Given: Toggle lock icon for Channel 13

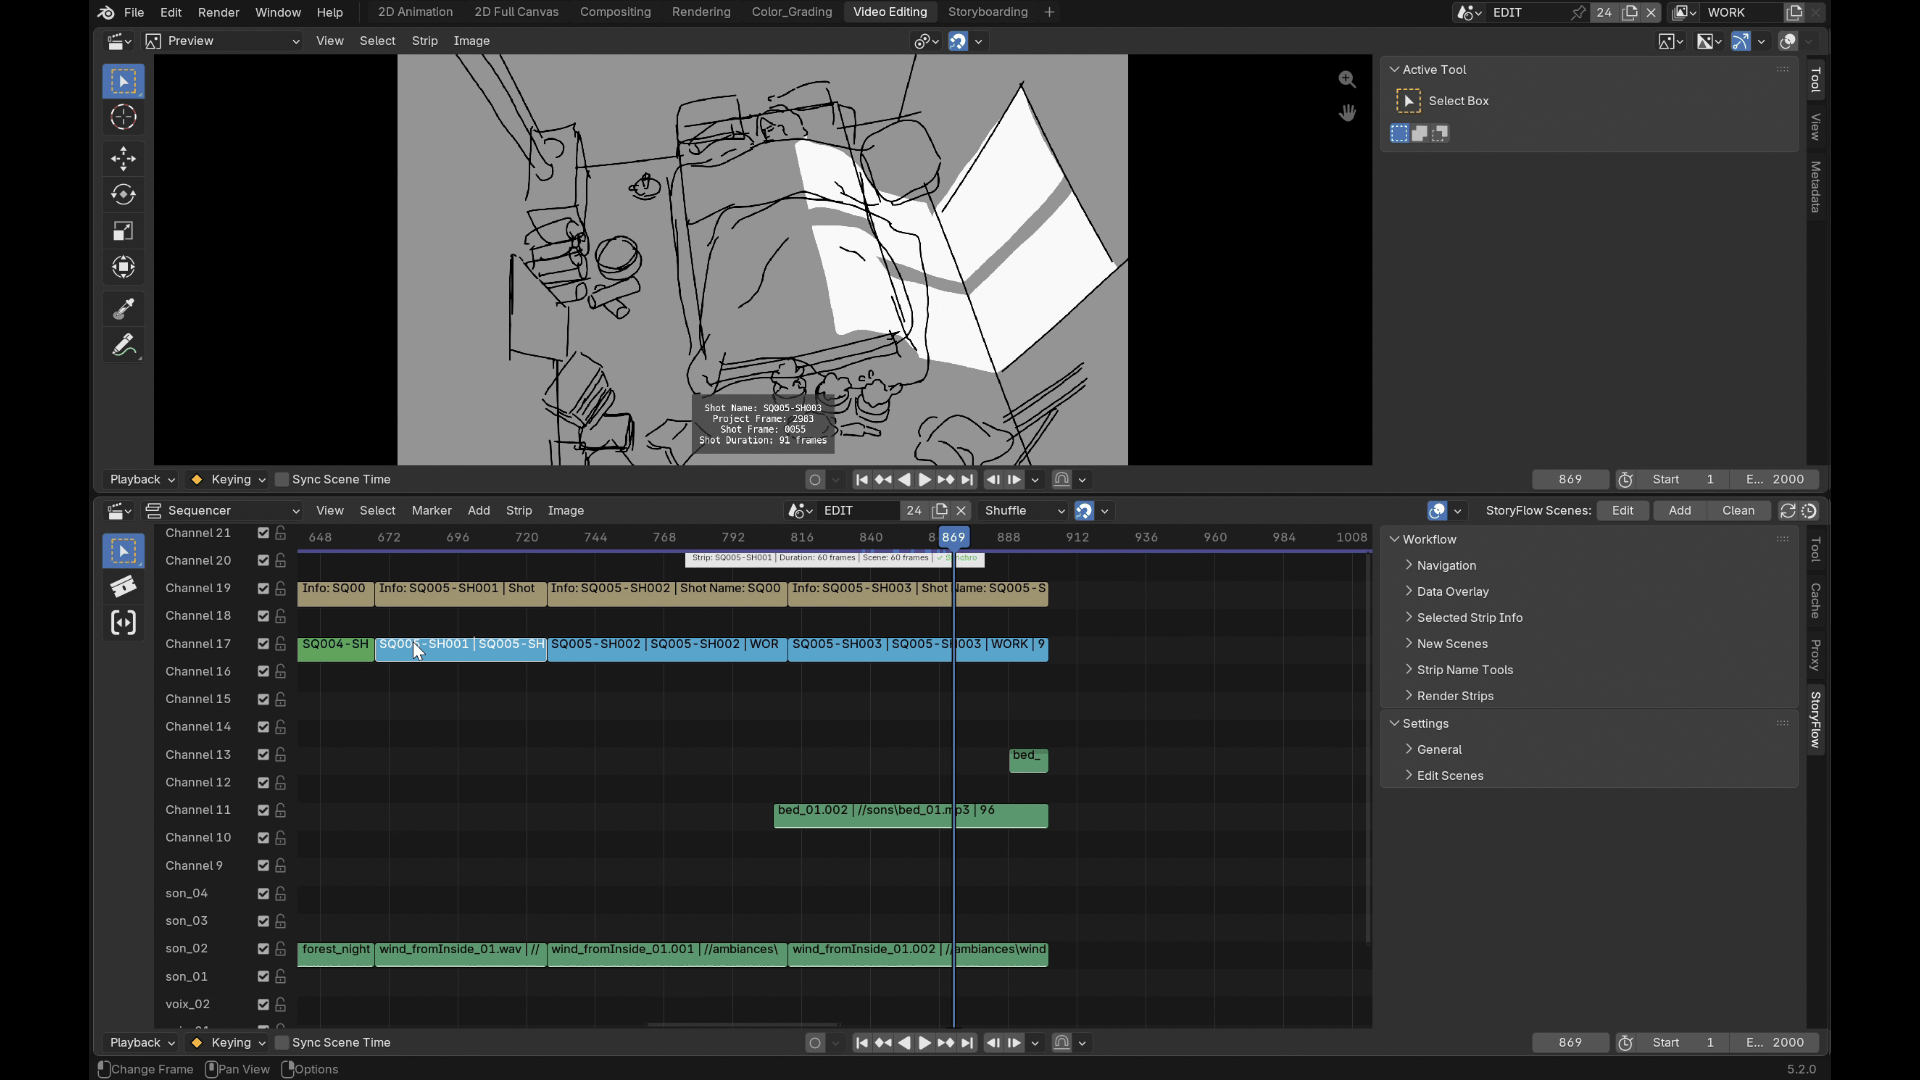Looking at the screenshot, I should (x=281, y=755).
